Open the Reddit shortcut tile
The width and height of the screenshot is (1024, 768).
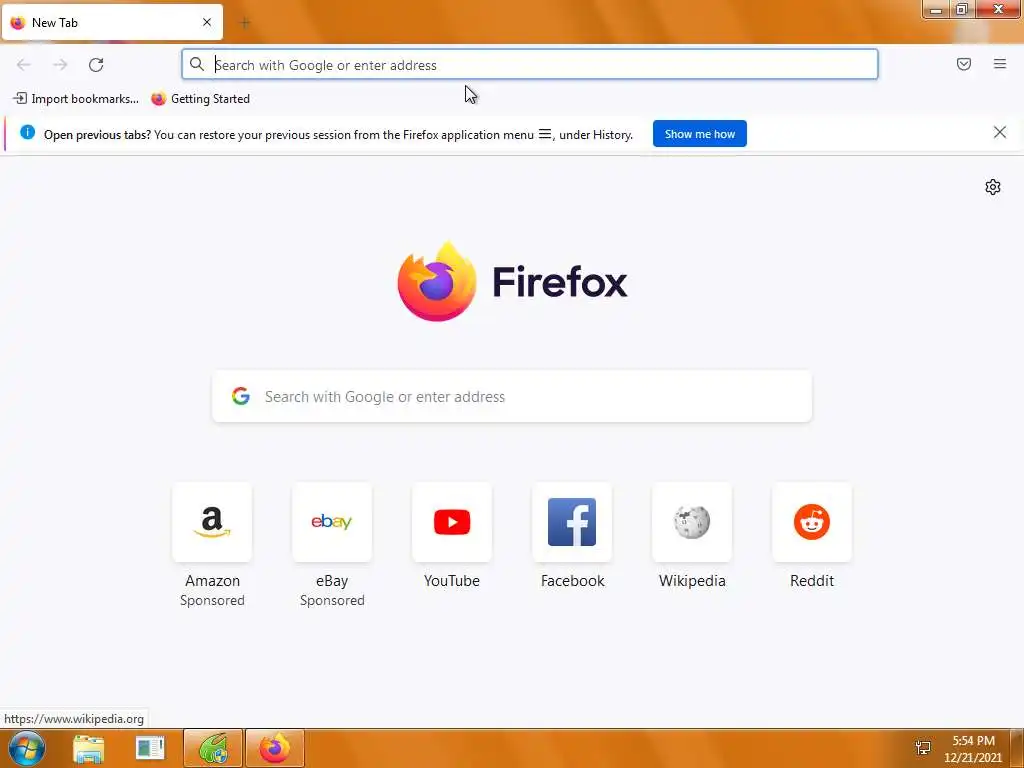tap(812, 522)
